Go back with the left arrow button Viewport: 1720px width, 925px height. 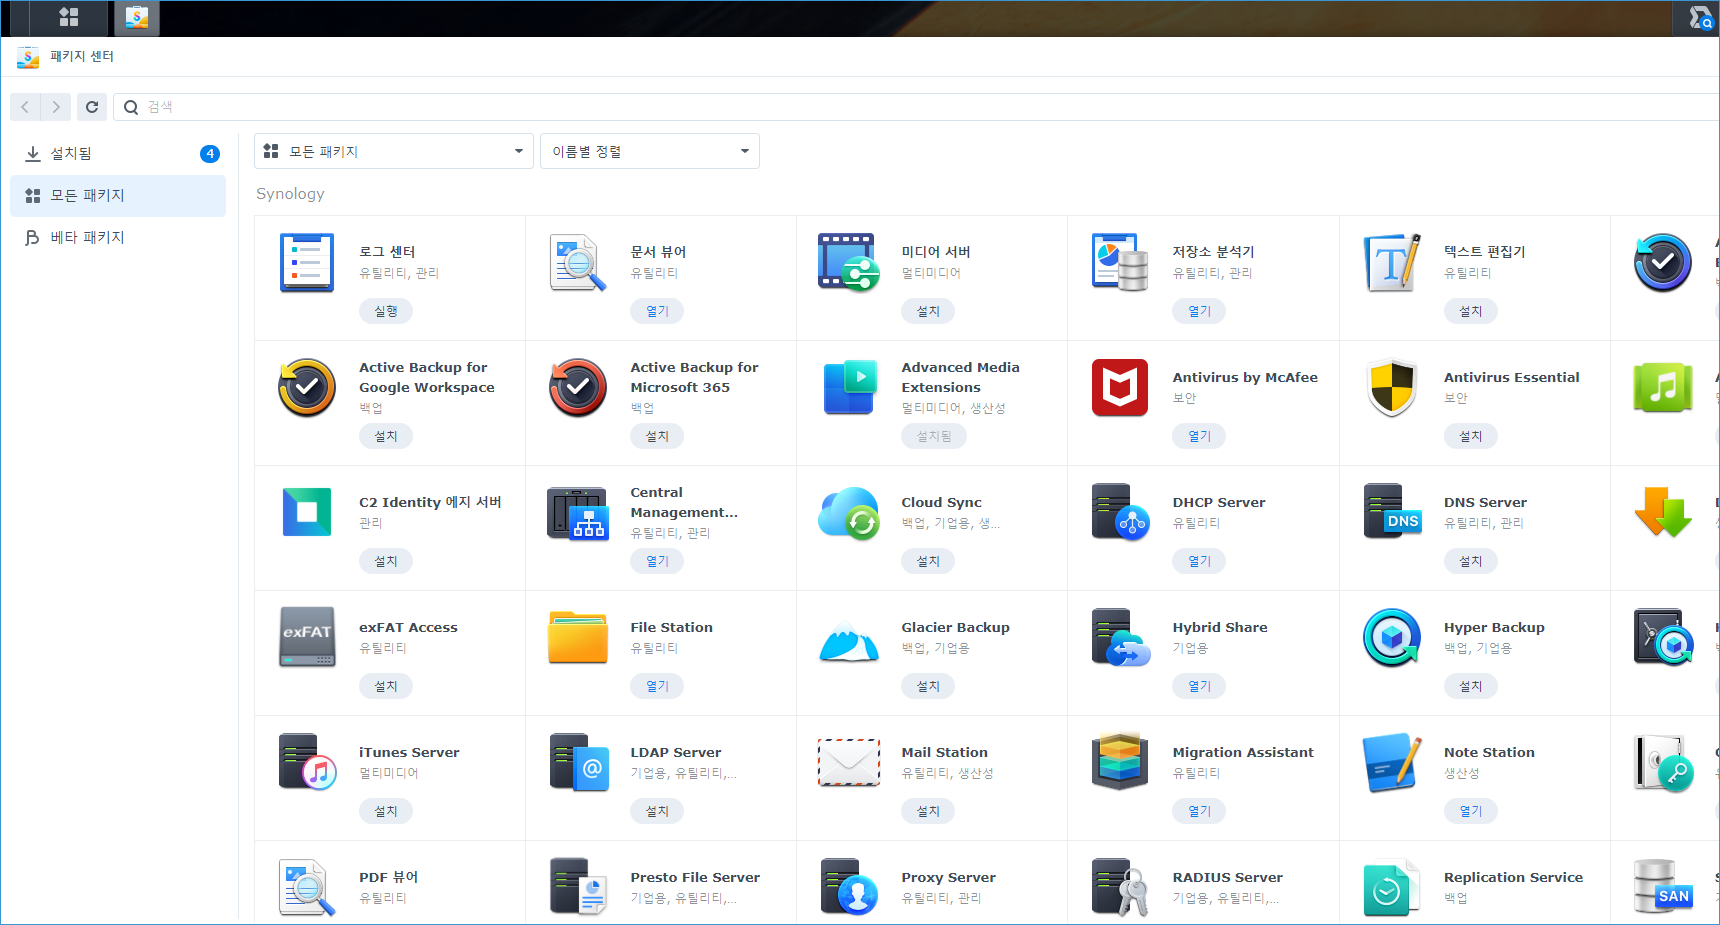[x=25, y=107]
